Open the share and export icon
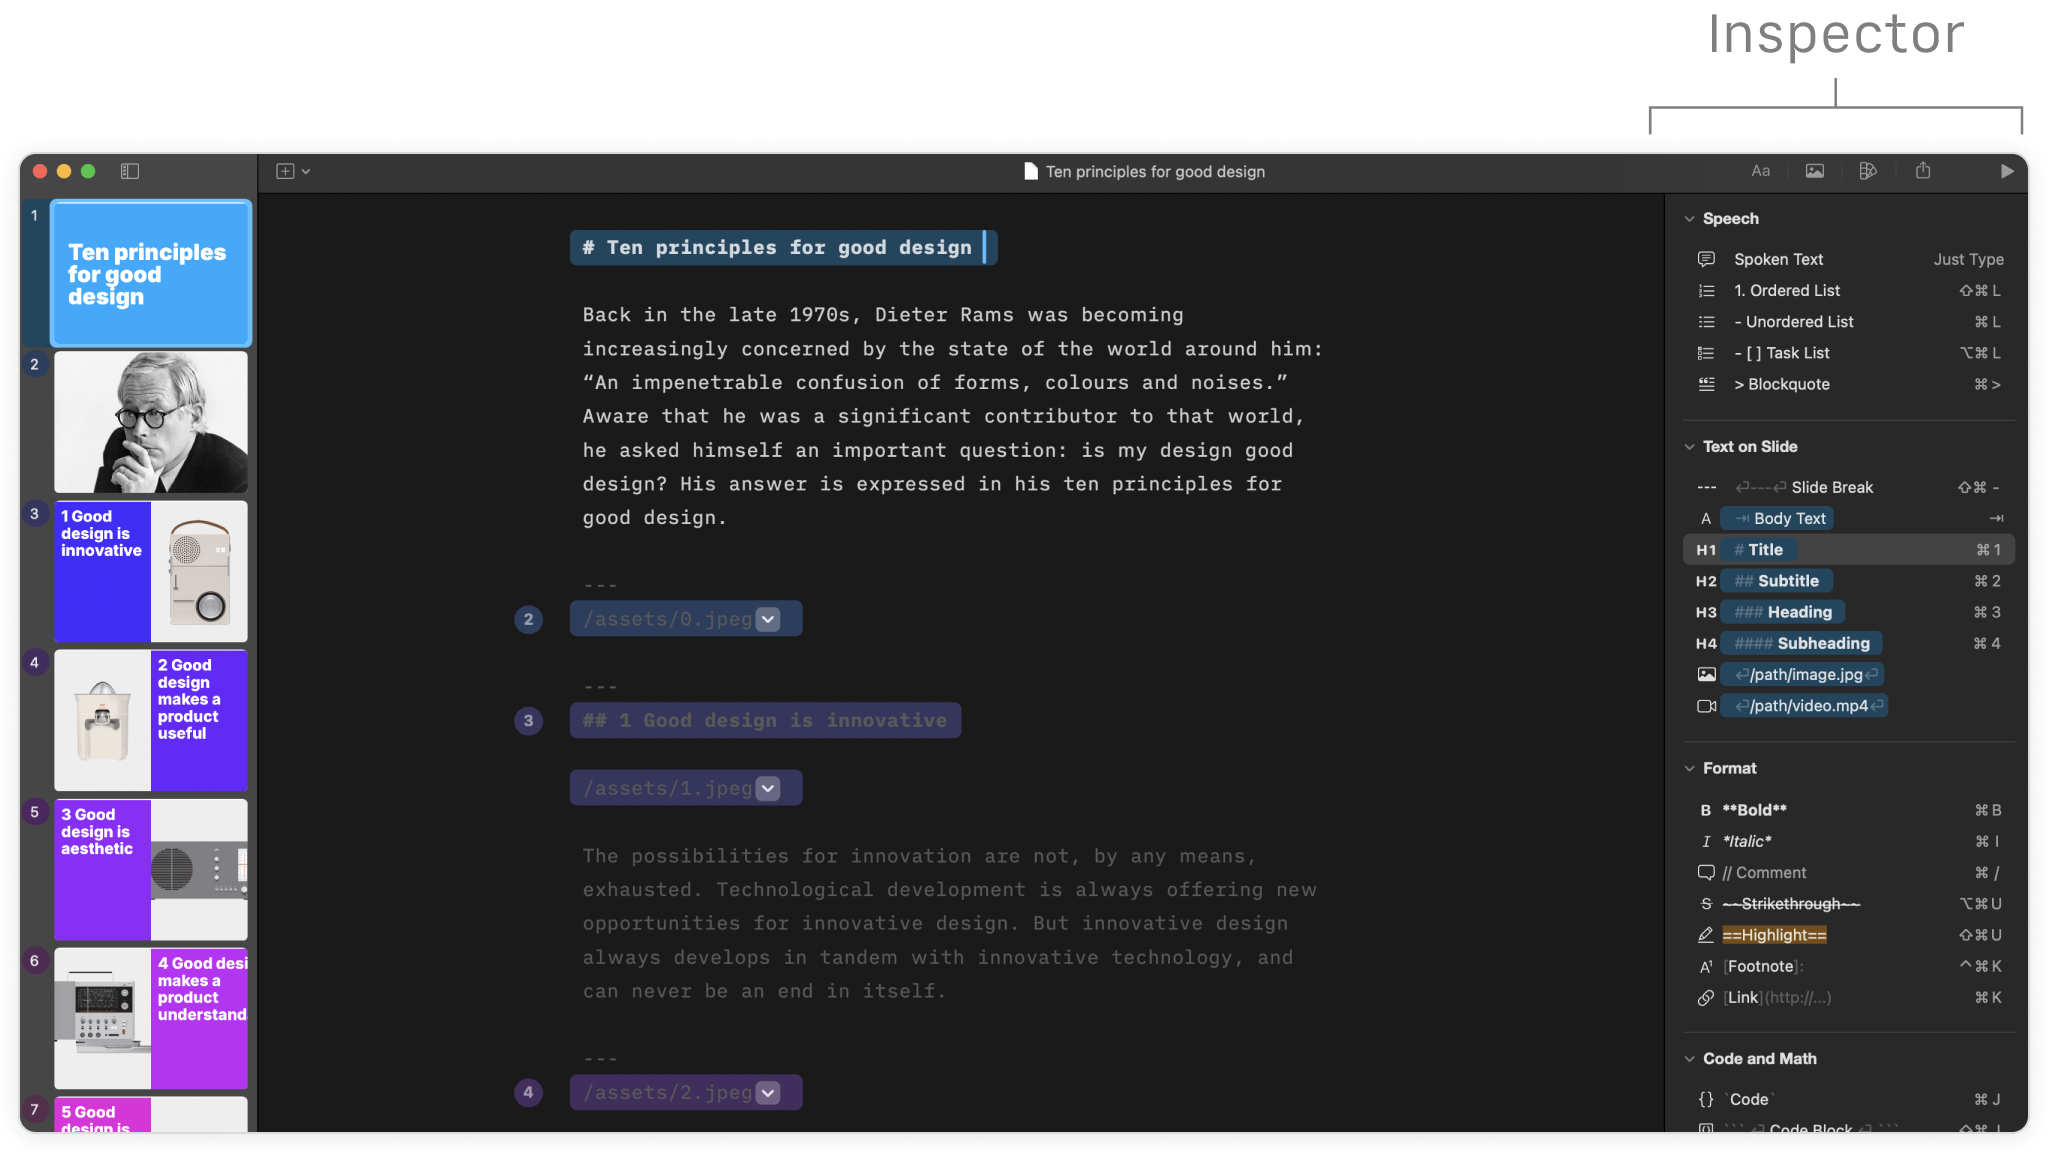 [1922, 171]
